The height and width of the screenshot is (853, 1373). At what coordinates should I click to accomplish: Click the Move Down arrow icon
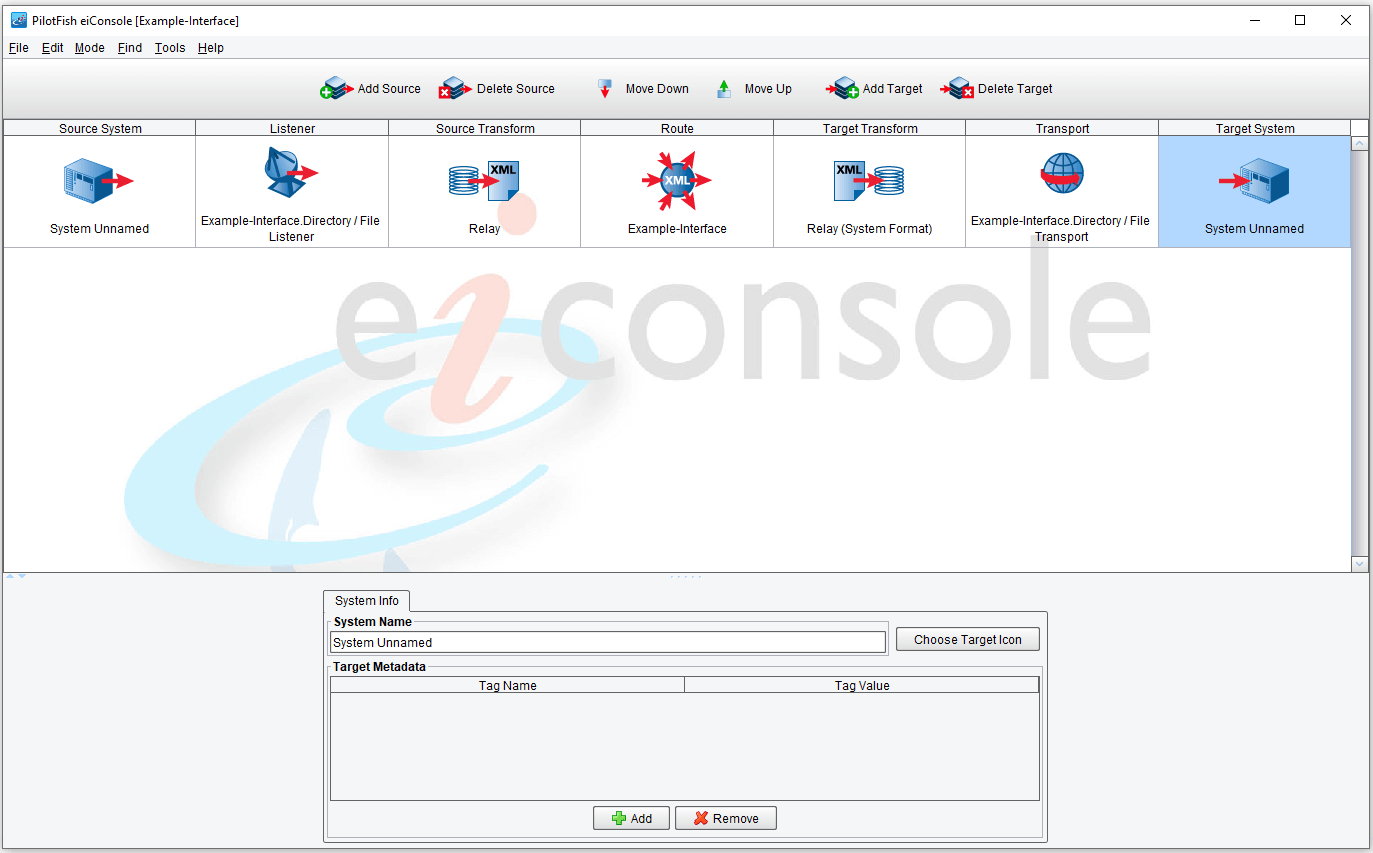pos(604,89)
